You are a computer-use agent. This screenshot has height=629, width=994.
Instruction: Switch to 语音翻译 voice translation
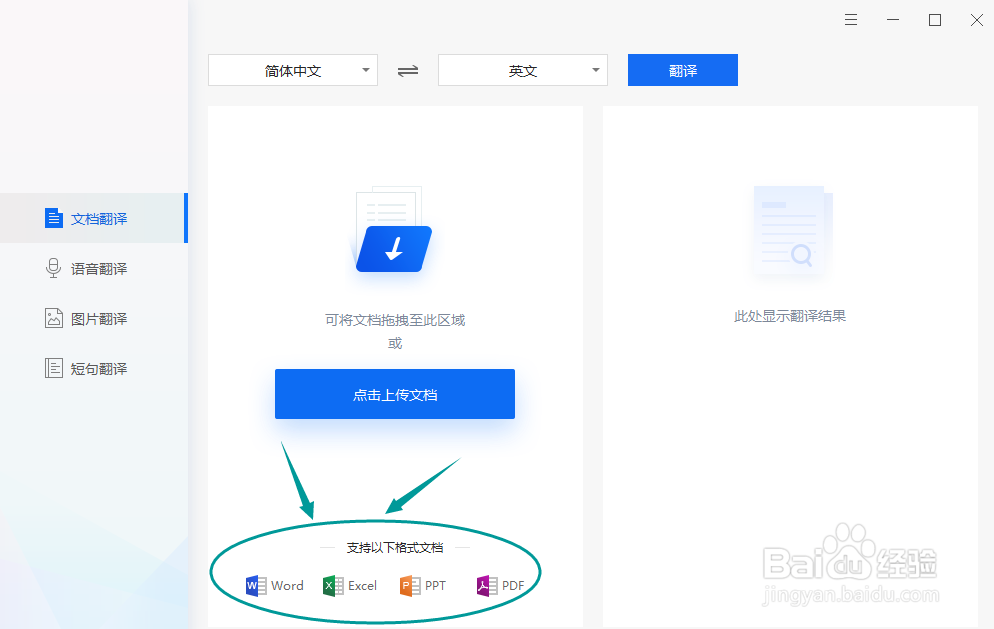pyautogui.click(x=94, y=268)
